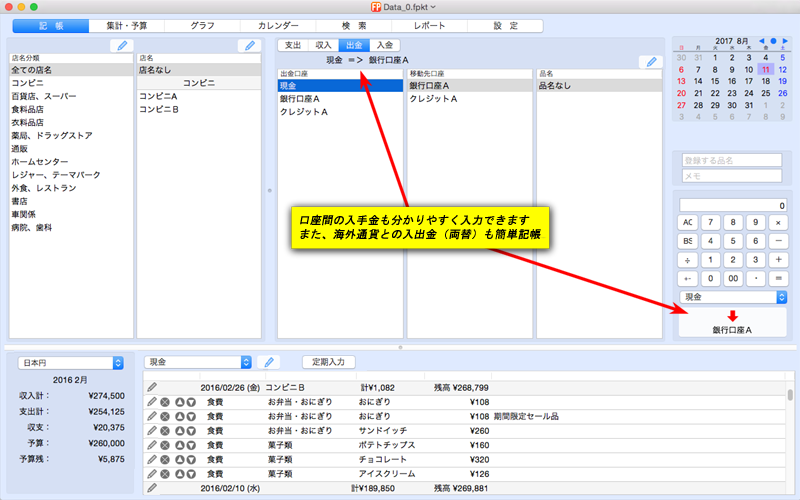Edit the 店名分類 list with its pencil icon
This screenshot has width=800, height=500.
(122, 45)
